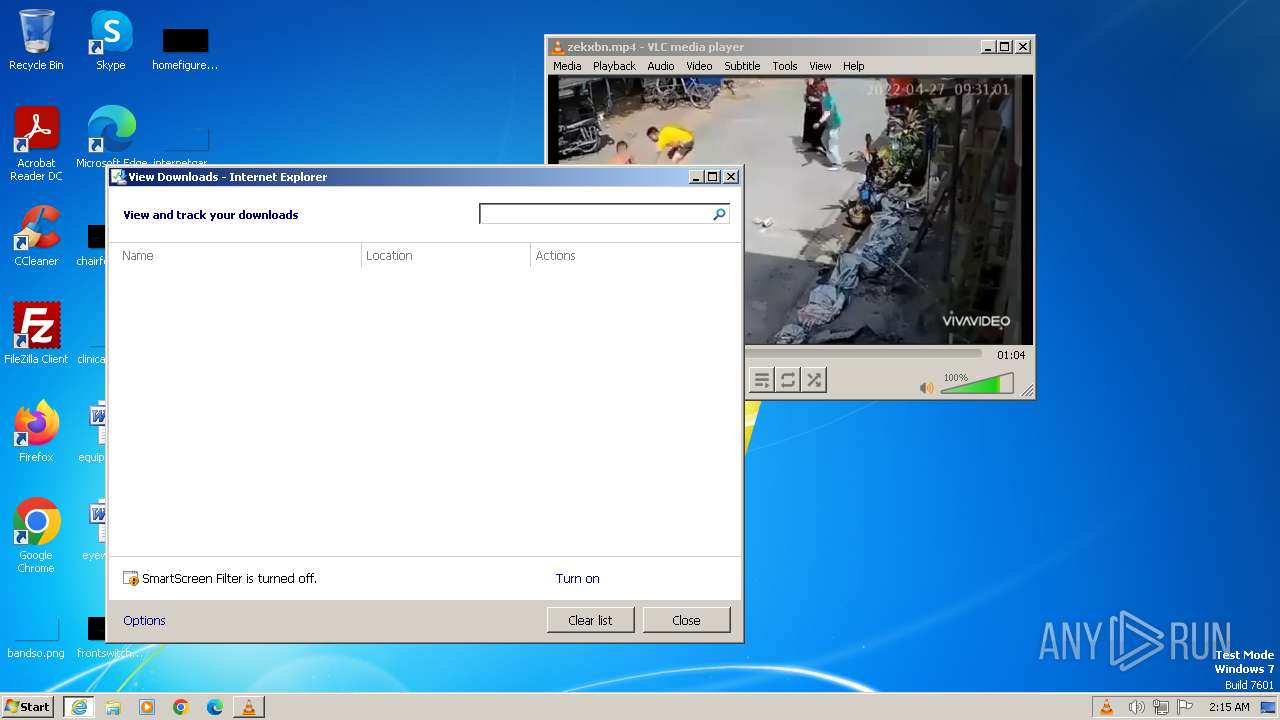Launch Firefox from the desktop
Image resolution: width=1280 pixels, height=720 pixels.
36,432
